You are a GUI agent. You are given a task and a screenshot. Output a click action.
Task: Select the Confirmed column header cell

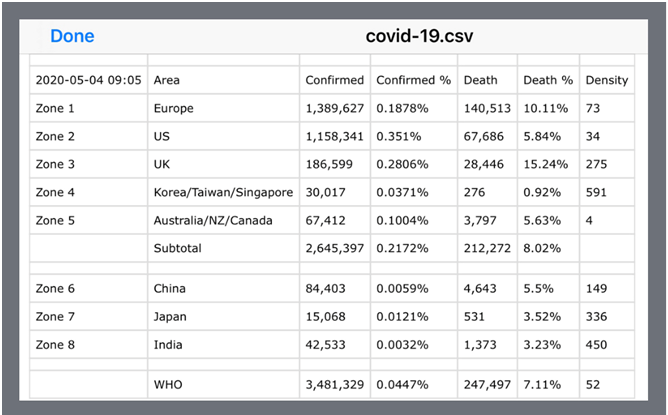click(333, 80)
